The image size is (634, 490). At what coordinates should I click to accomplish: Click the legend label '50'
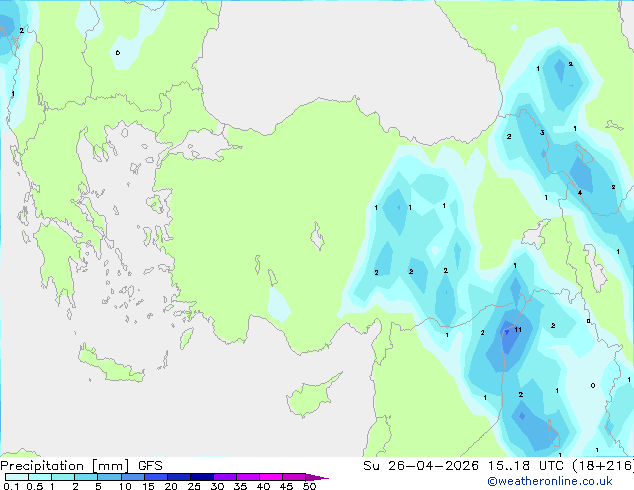(309, 486)
